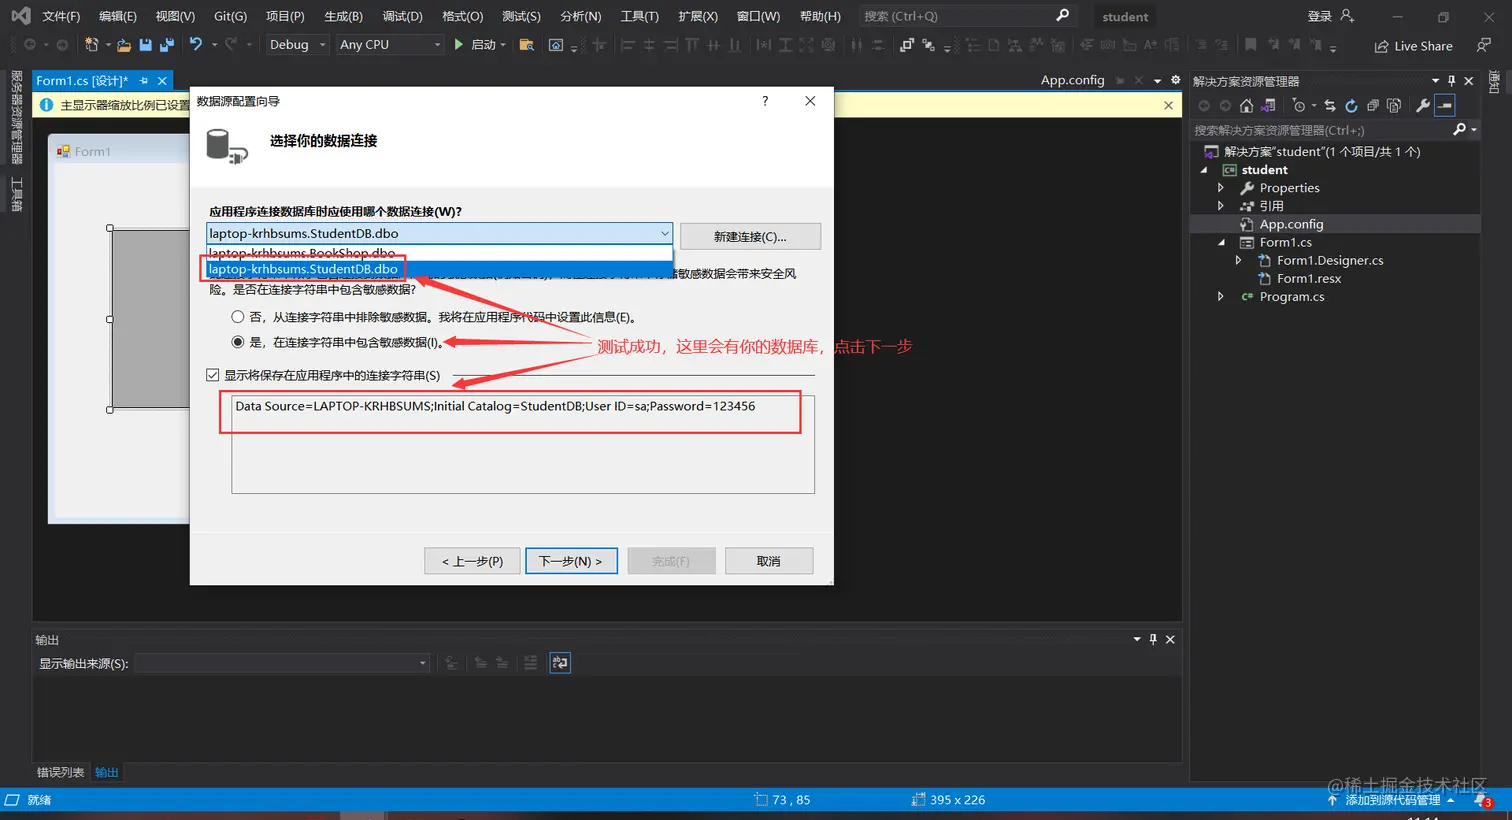Close the yellow scaling info bar

pos(1168,105)
